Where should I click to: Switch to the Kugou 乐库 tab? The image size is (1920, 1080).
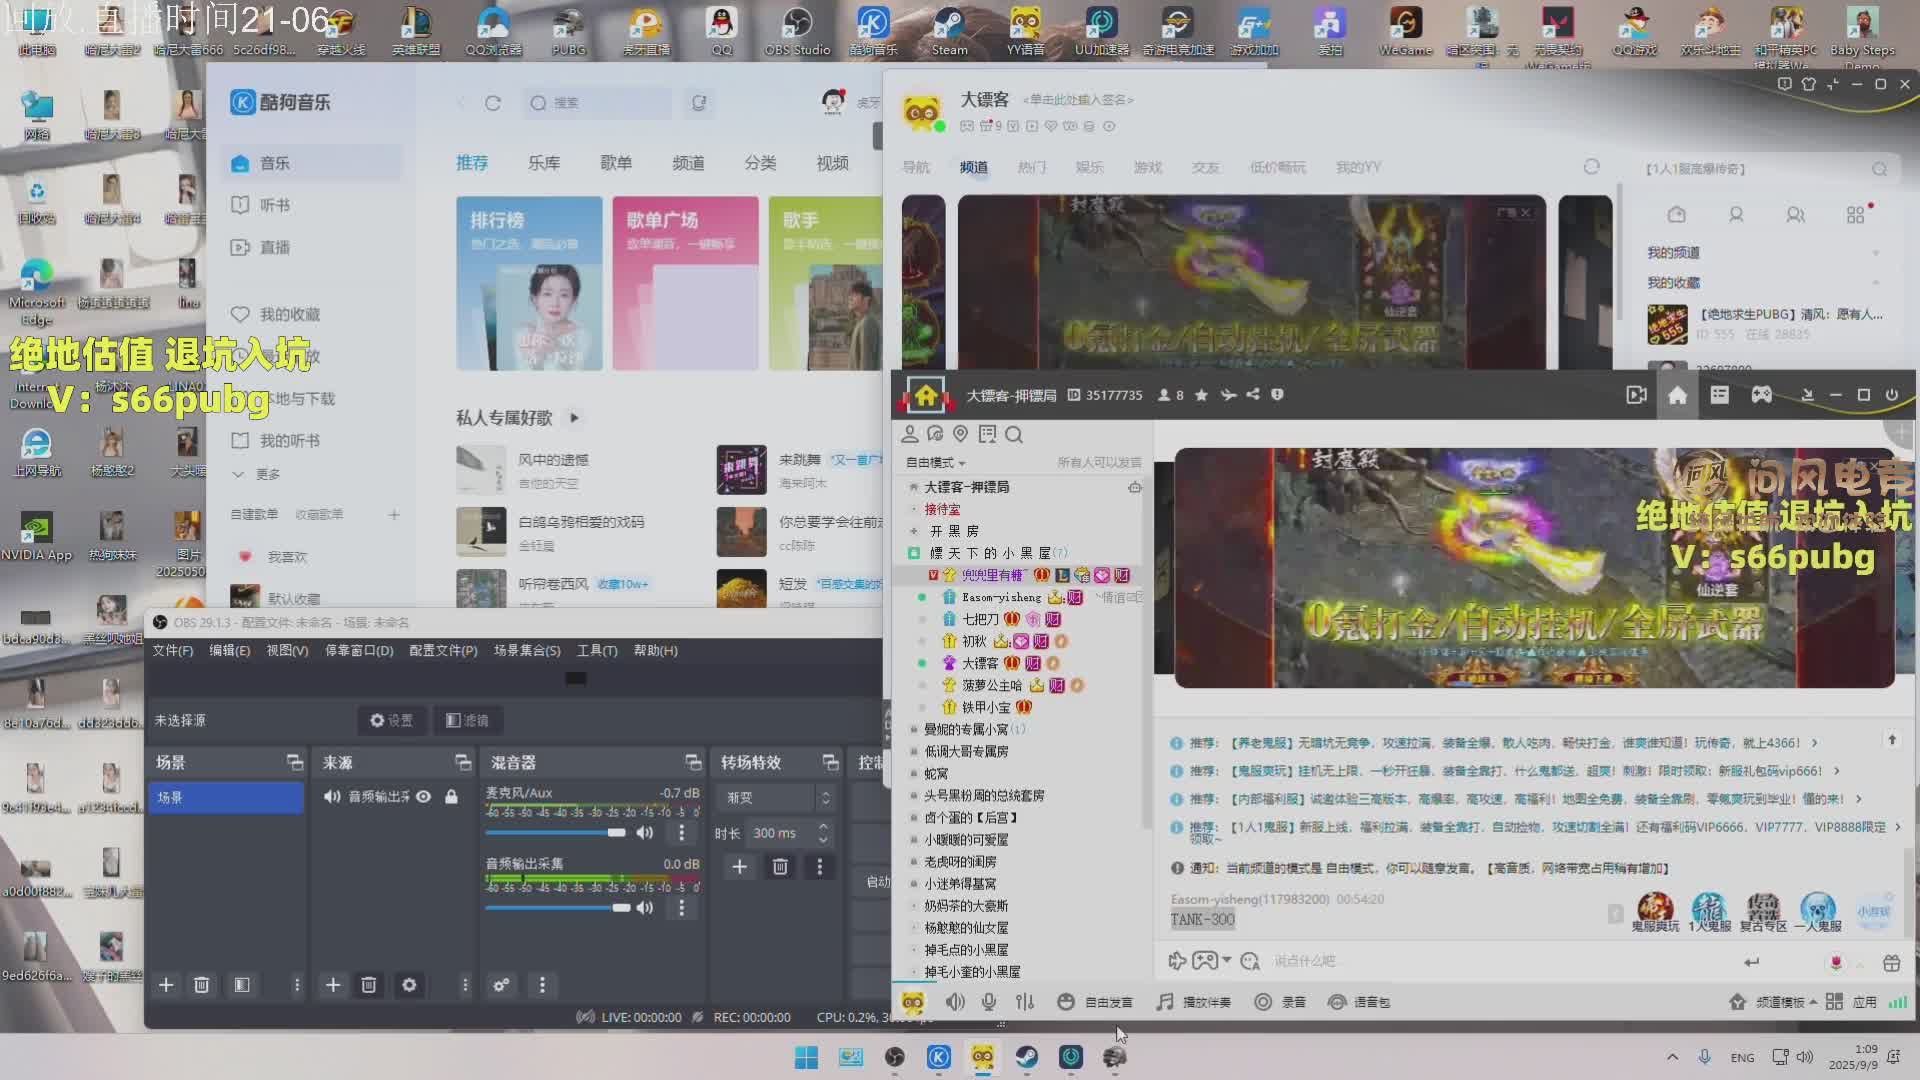click(x=544, y=163)
